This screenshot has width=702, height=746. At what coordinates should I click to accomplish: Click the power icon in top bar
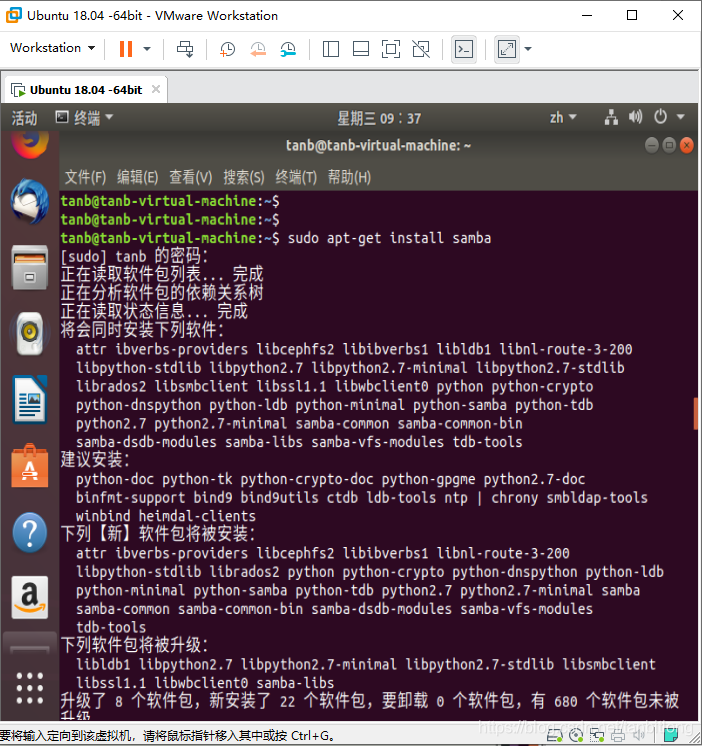(660, 117)
